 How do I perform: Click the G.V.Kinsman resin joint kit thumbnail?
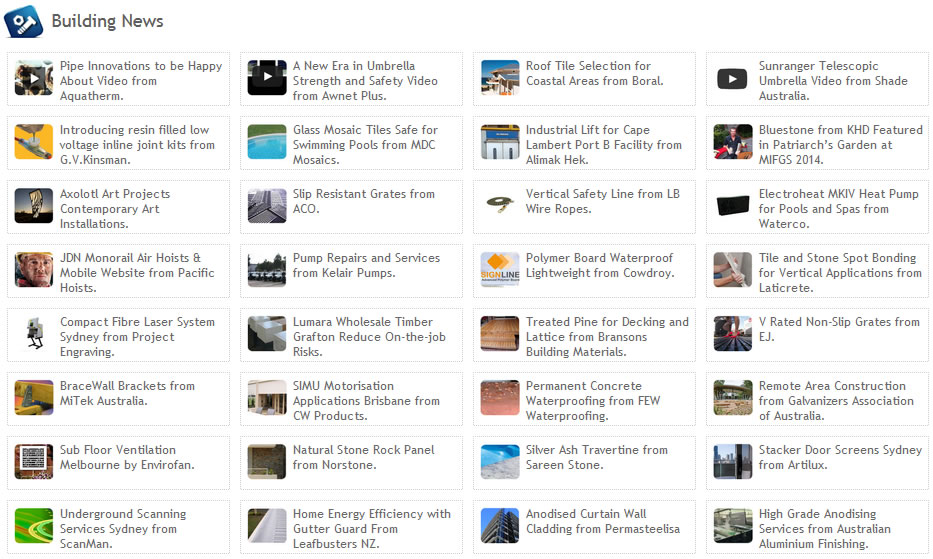34,142
